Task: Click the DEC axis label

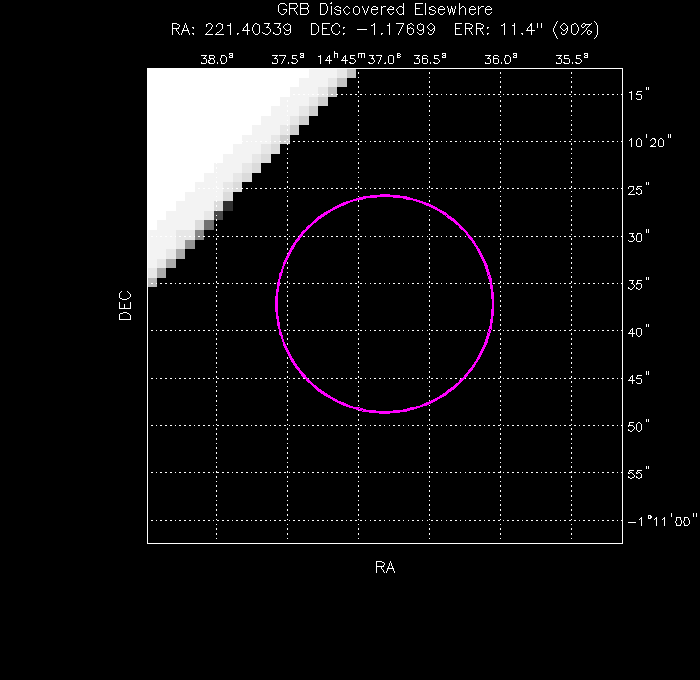Action: tap(125, 305)
